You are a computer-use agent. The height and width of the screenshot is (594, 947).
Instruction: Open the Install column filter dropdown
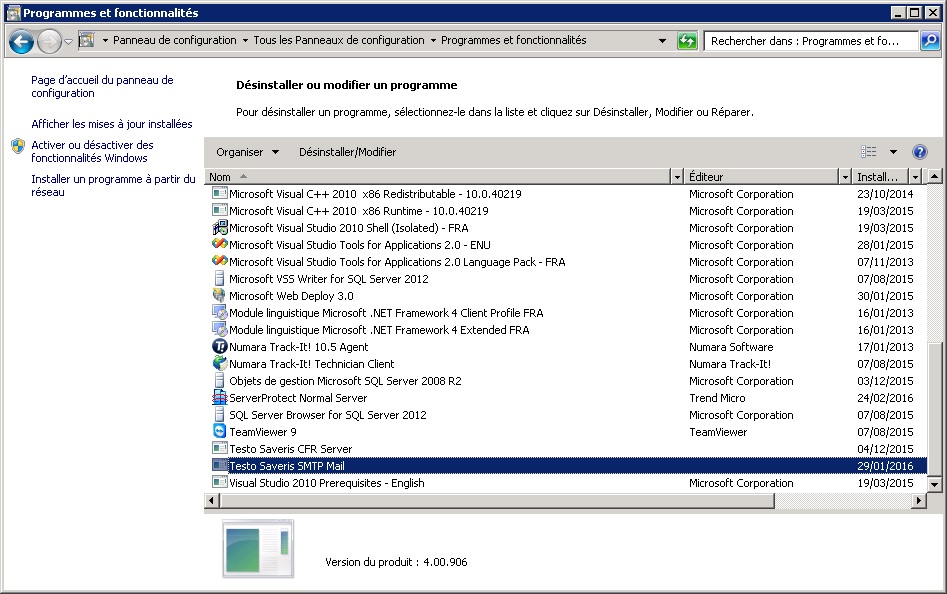point(916,177)
